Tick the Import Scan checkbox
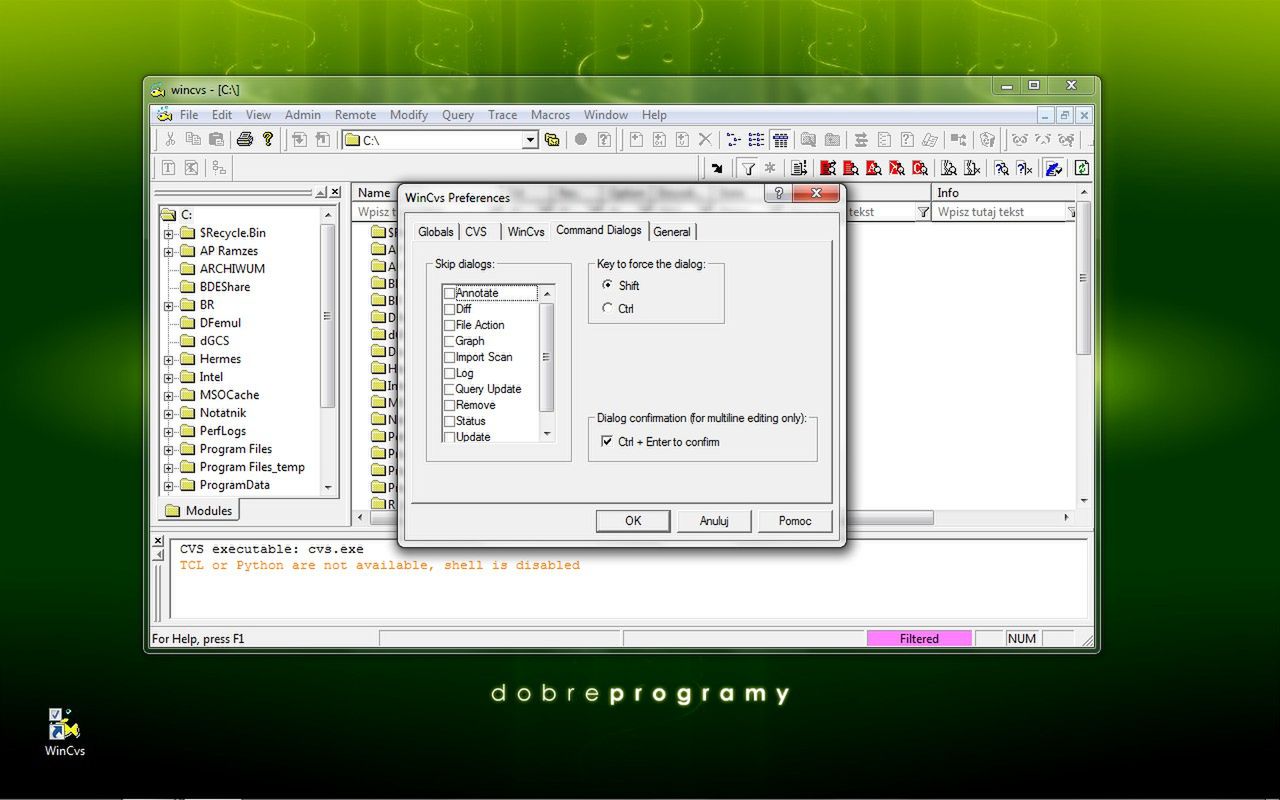Screen dimensions: 1280x800 [449, 357]
